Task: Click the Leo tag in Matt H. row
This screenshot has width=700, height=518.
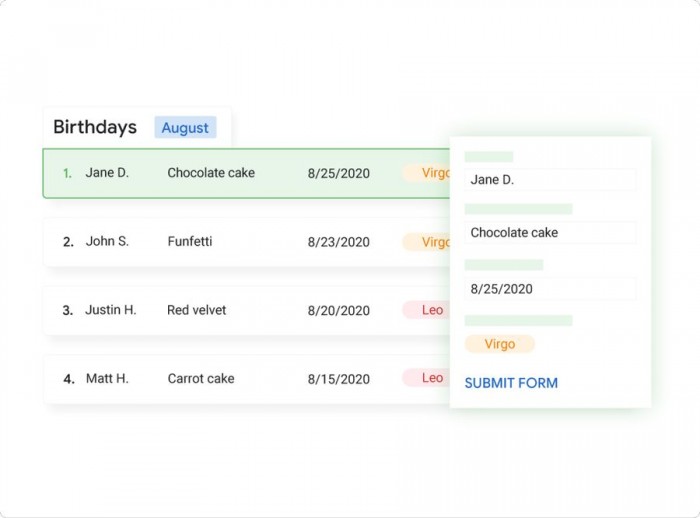Action: pyautogui.click(x=430, y=378)
